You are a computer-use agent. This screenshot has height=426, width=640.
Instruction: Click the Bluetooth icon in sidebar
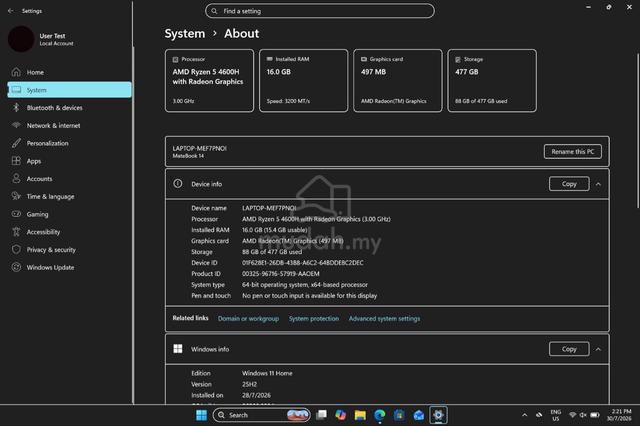(16, 107)
